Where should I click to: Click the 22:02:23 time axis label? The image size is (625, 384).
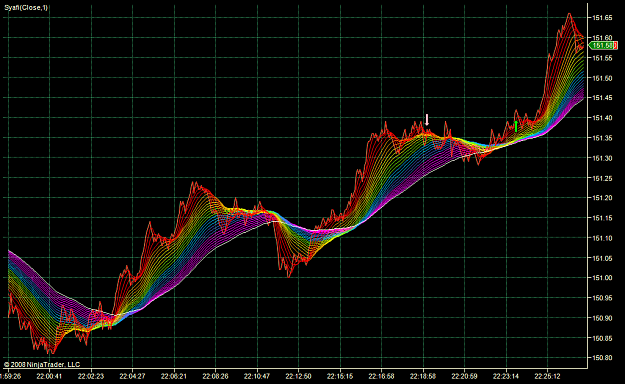[90, 376]
